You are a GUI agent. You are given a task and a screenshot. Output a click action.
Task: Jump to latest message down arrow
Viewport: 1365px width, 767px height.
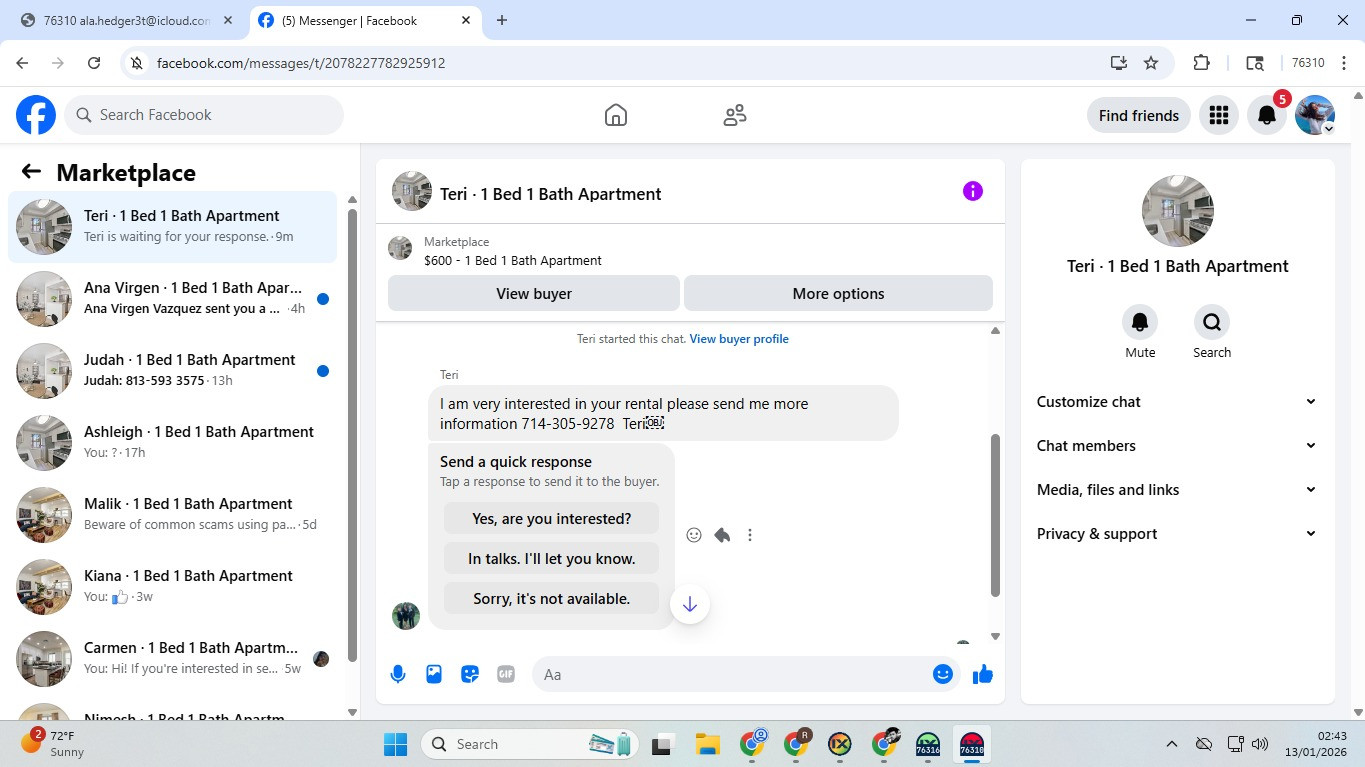pos(690,604)
